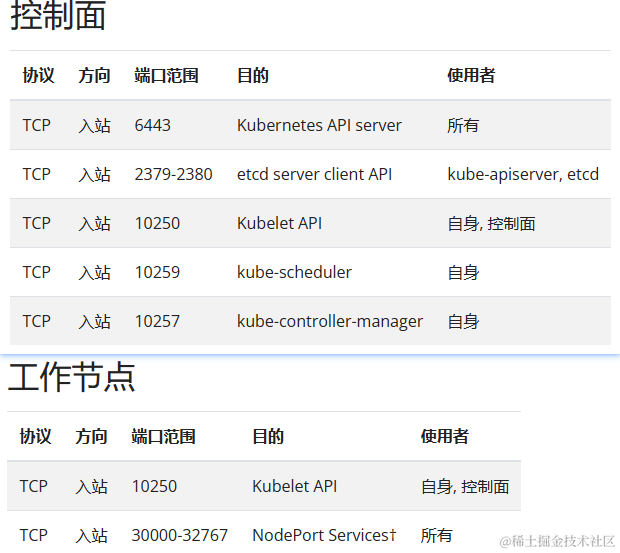
Task: Select the etcd server client API cell
Action: (x=314, y=174)
